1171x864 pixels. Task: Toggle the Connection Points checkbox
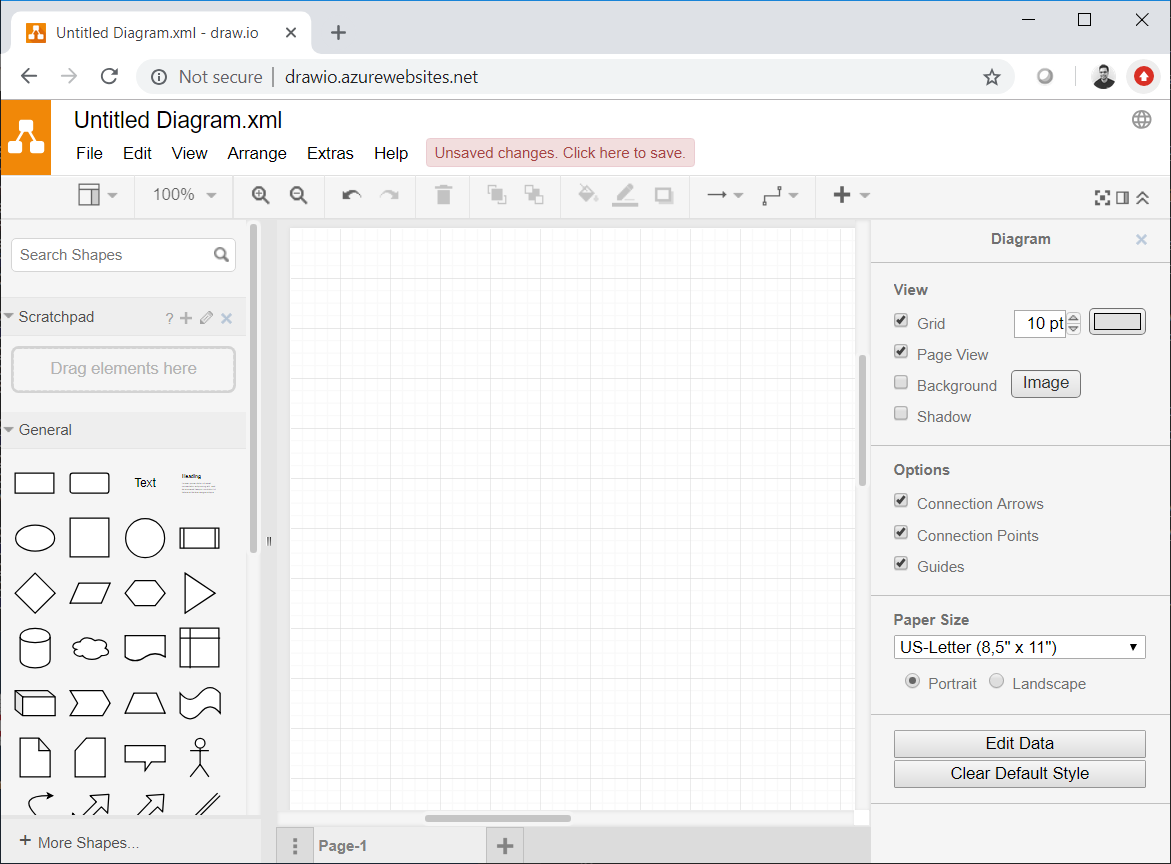[x=901, y=532]
